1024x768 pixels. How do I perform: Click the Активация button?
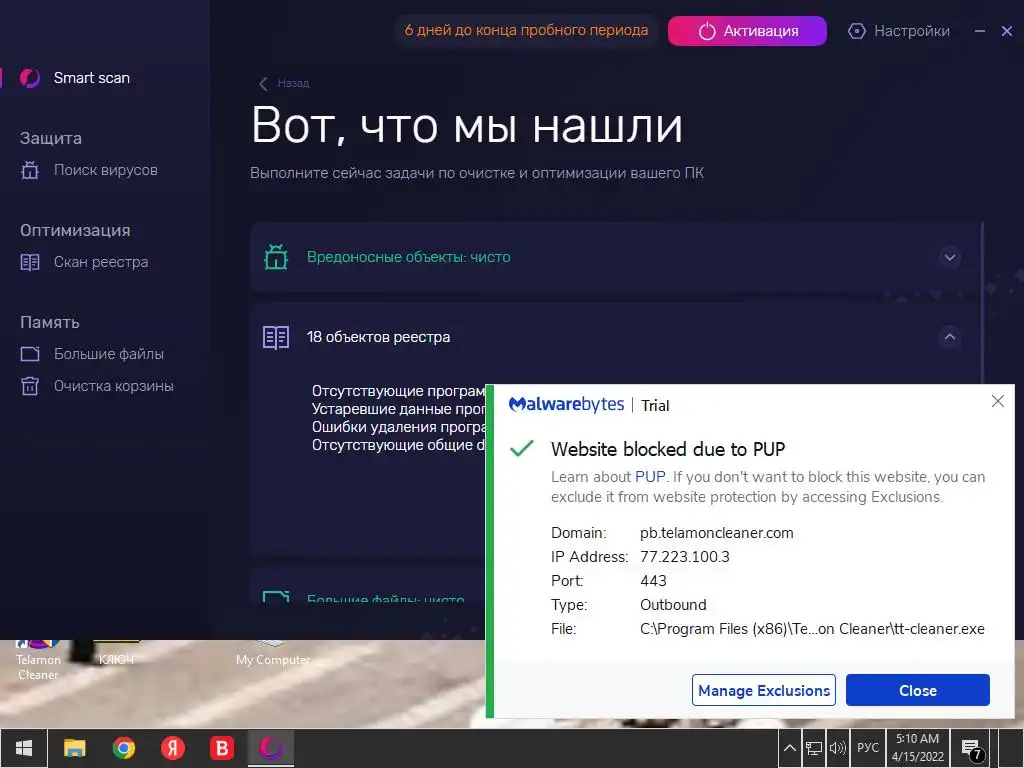[x=747, y=31]
